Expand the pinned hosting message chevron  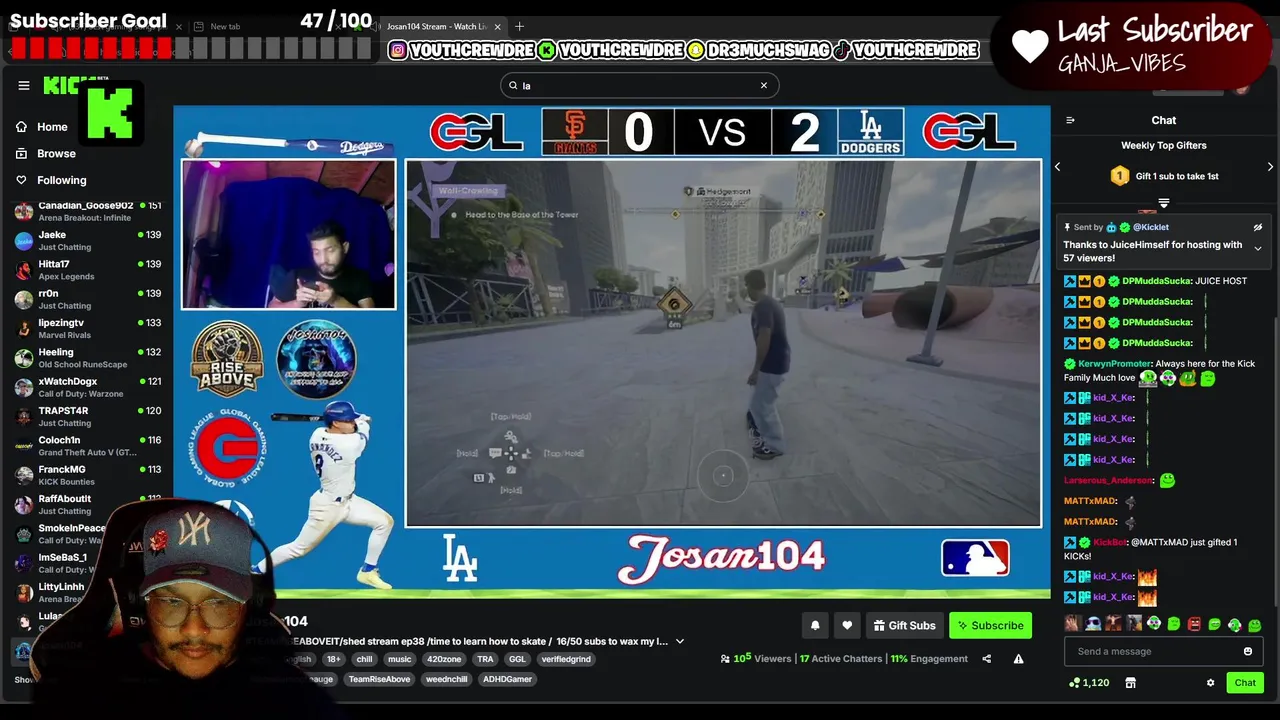pos(1258,248)
